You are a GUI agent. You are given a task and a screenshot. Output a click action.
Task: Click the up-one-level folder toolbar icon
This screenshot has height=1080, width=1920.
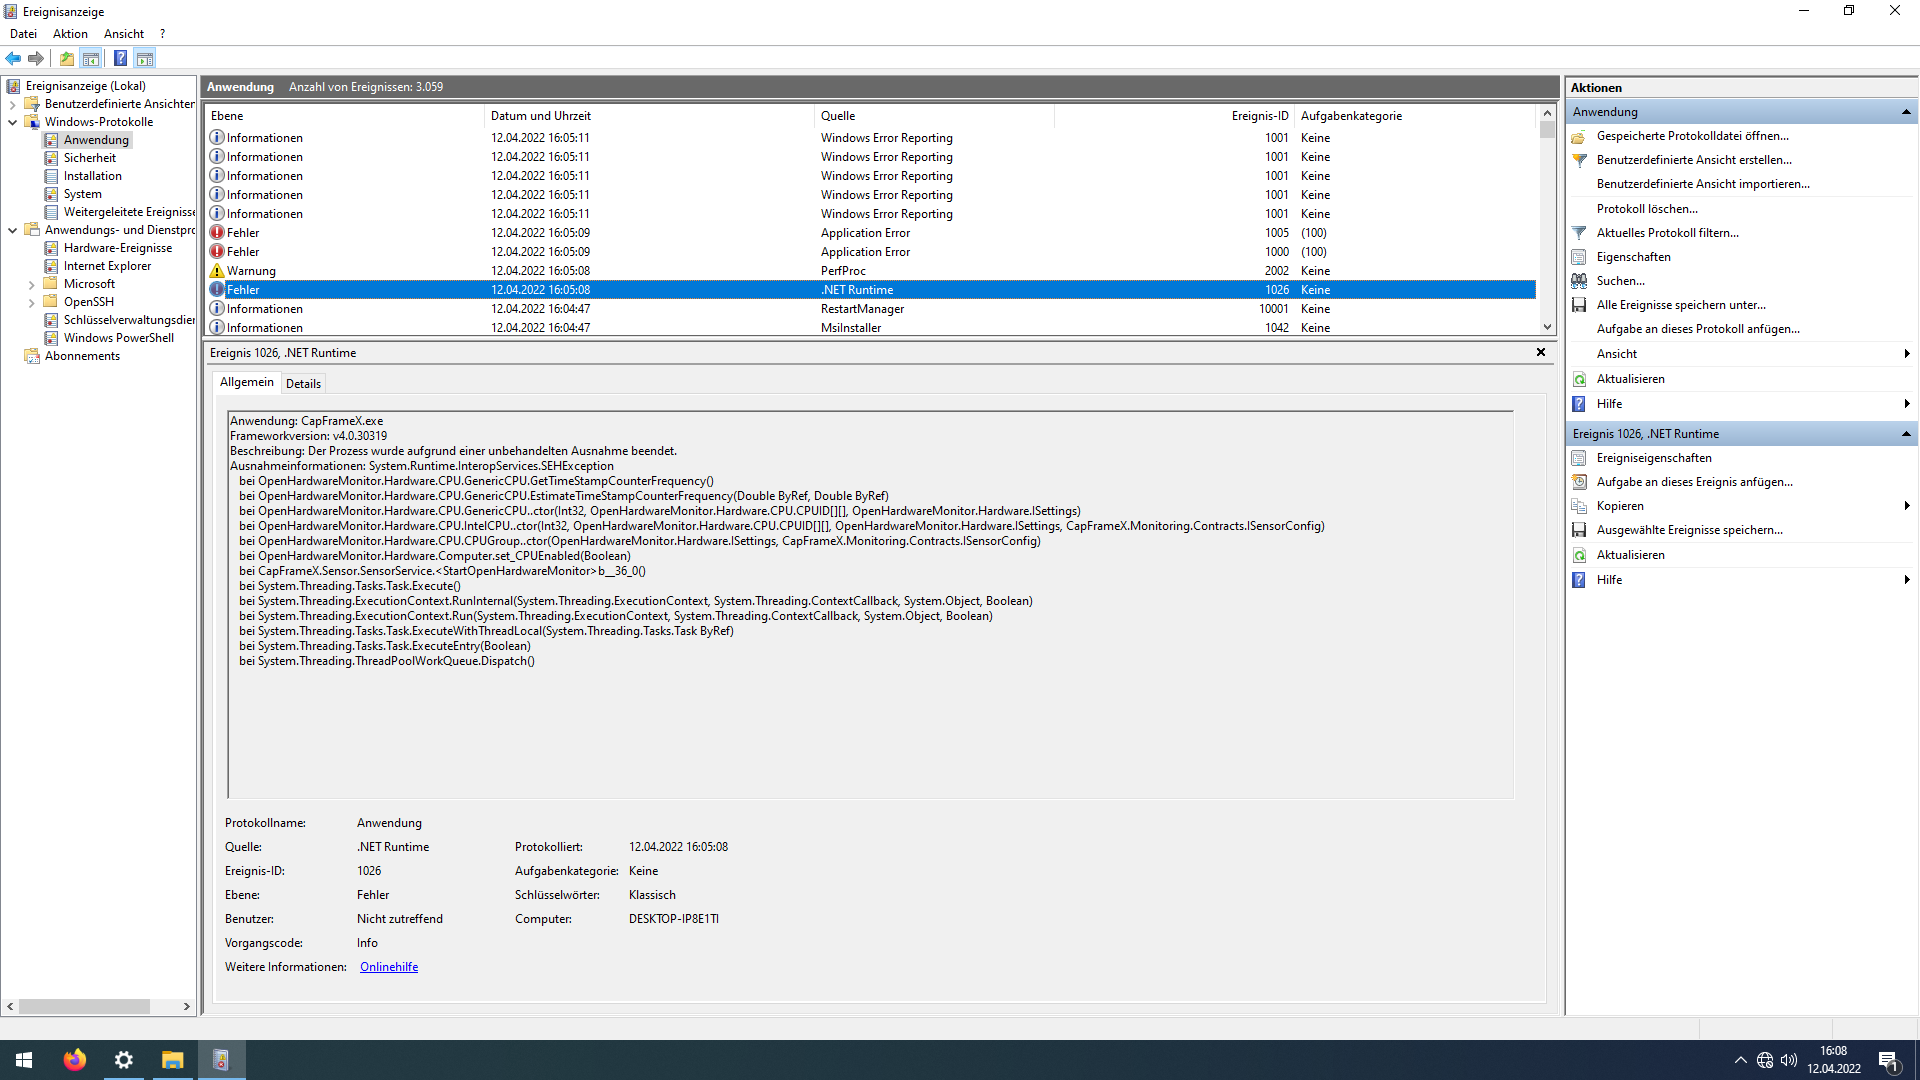pyautogui.click(x=66, y=58)
